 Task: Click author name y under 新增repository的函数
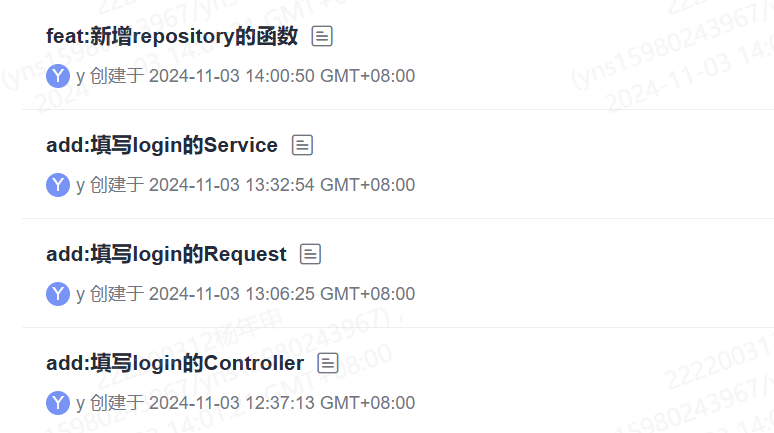click(x=80, y=77)
